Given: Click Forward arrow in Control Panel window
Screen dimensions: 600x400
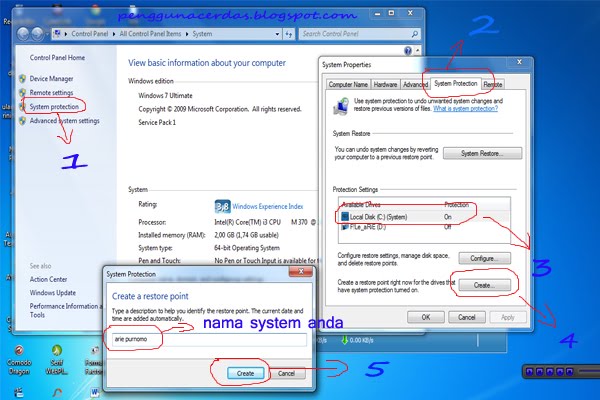Looking at the screenshot, I should [37, 34].
